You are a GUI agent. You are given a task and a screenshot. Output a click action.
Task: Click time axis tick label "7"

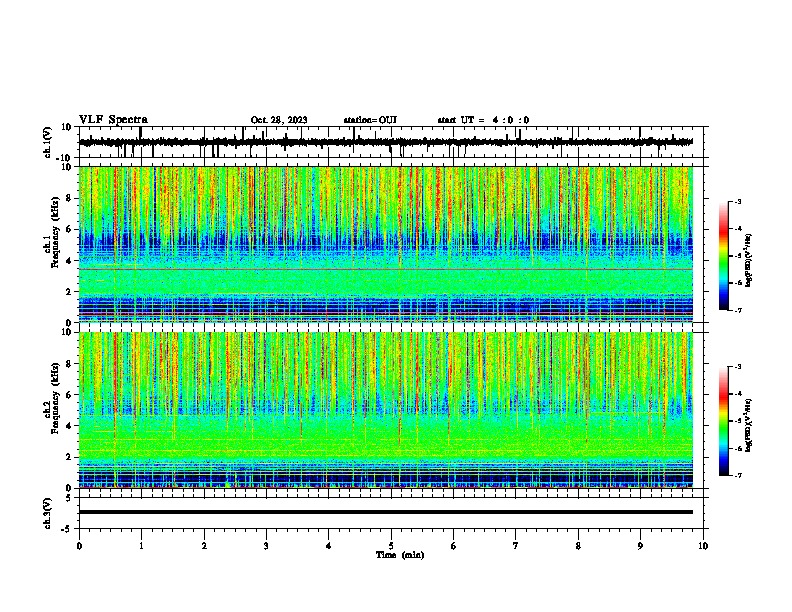(516, 546)
